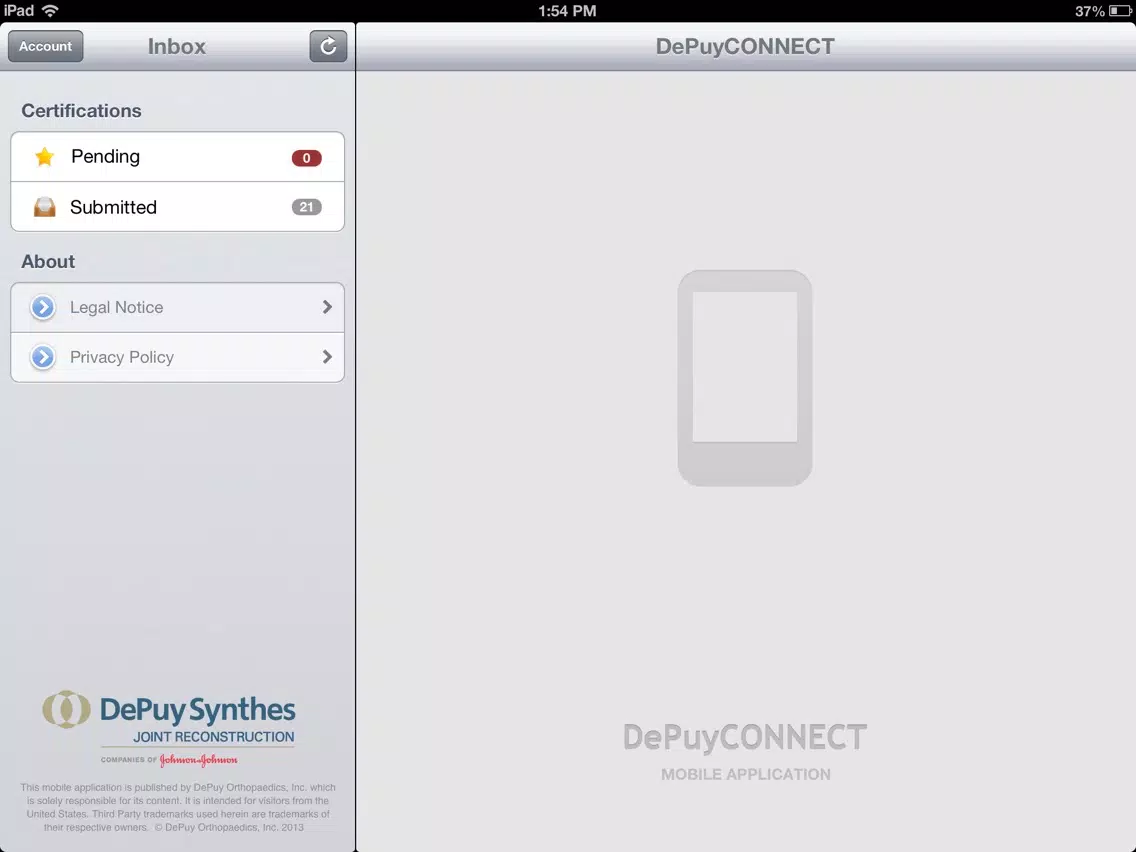Open the Submitted certifications row
Image resolution: width=1136 pixels, height=852 pixels.
178,207
